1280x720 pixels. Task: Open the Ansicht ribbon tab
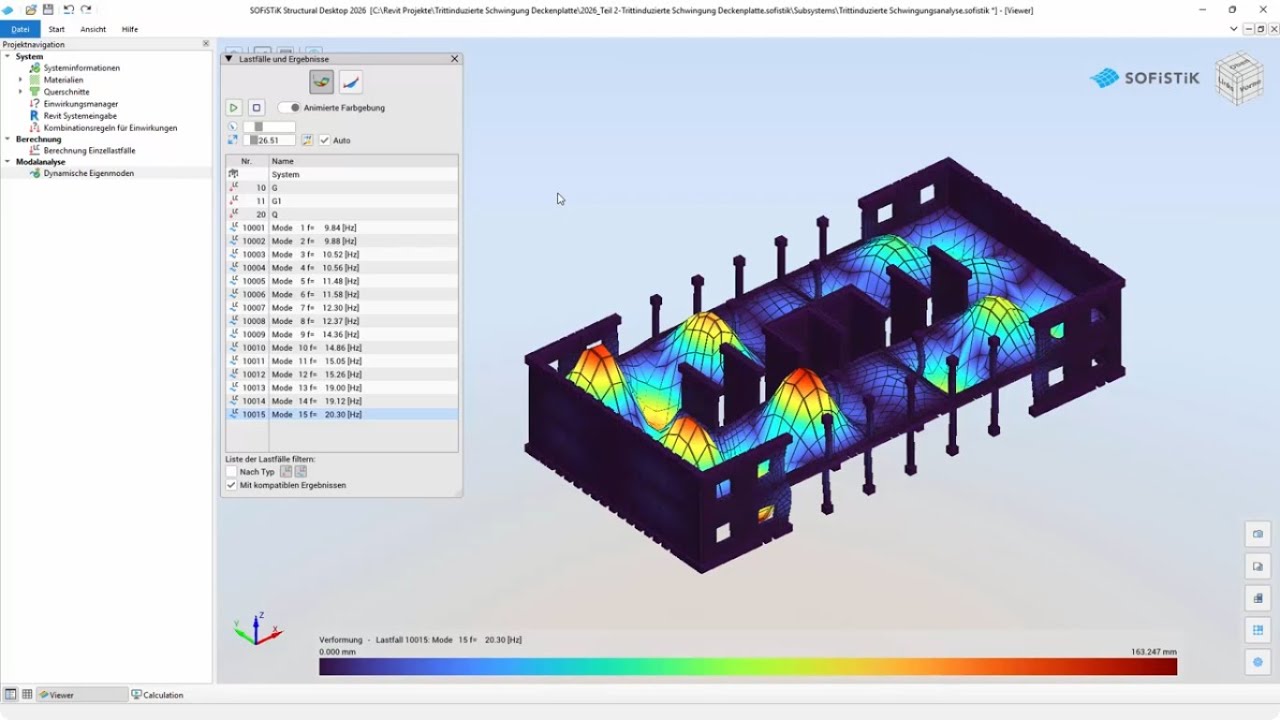click(x=93, y=29)
